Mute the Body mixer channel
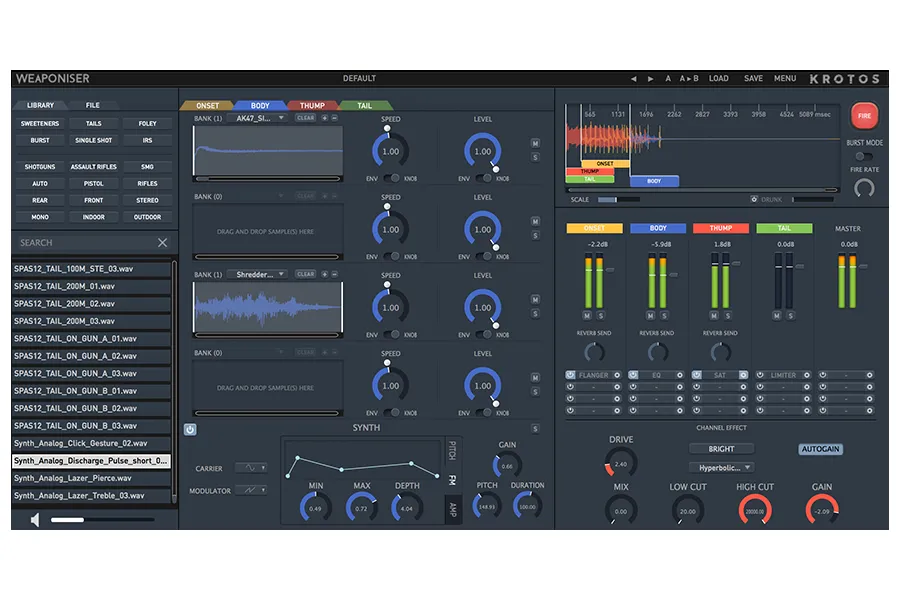The image size is (900, 600). pos(650,316)
